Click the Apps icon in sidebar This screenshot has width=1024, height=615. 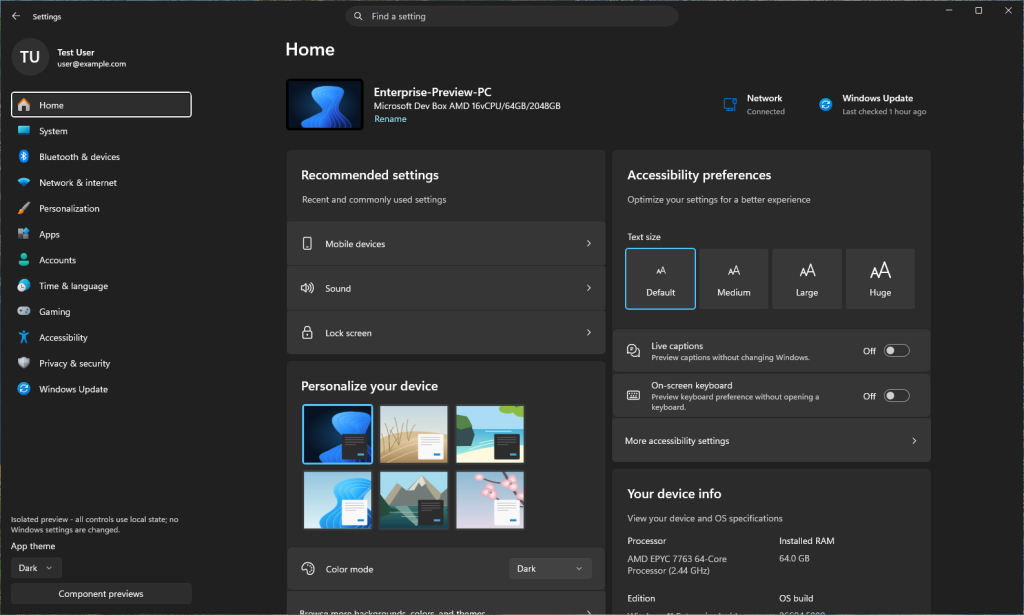(24, 234)
